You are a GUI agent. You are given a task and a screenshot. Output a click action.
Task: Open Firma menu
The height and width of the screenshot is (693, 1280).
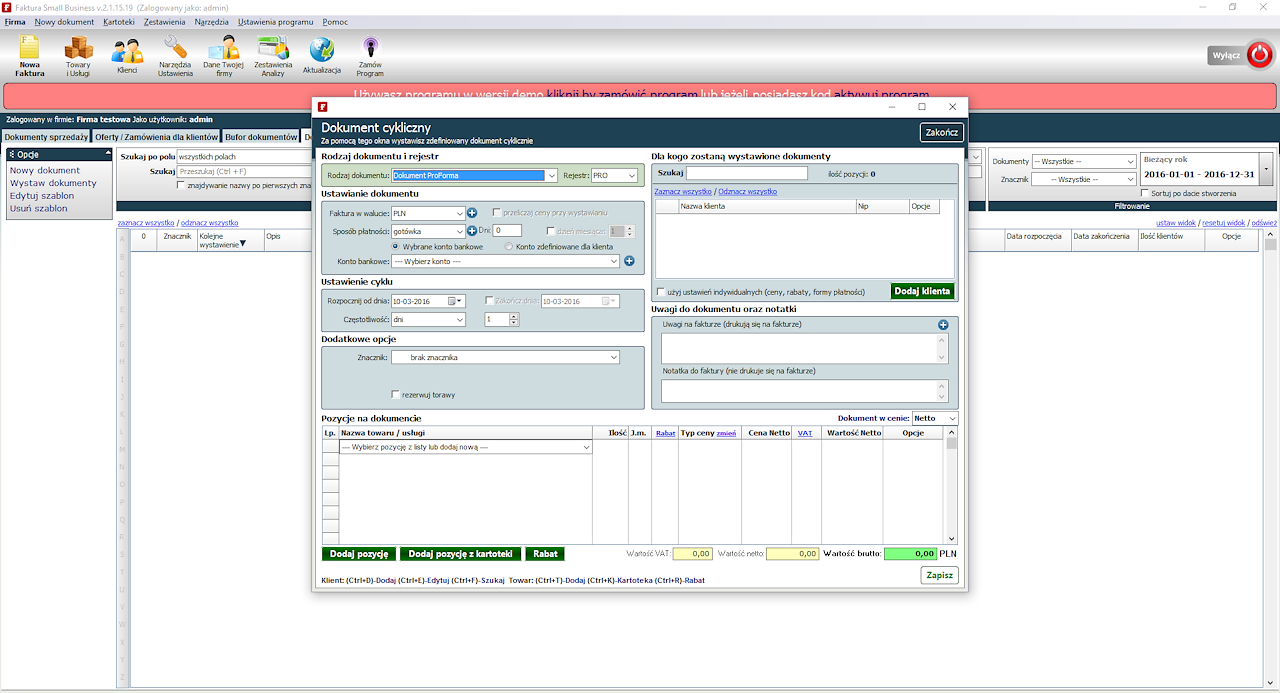(x=15, y=21)
